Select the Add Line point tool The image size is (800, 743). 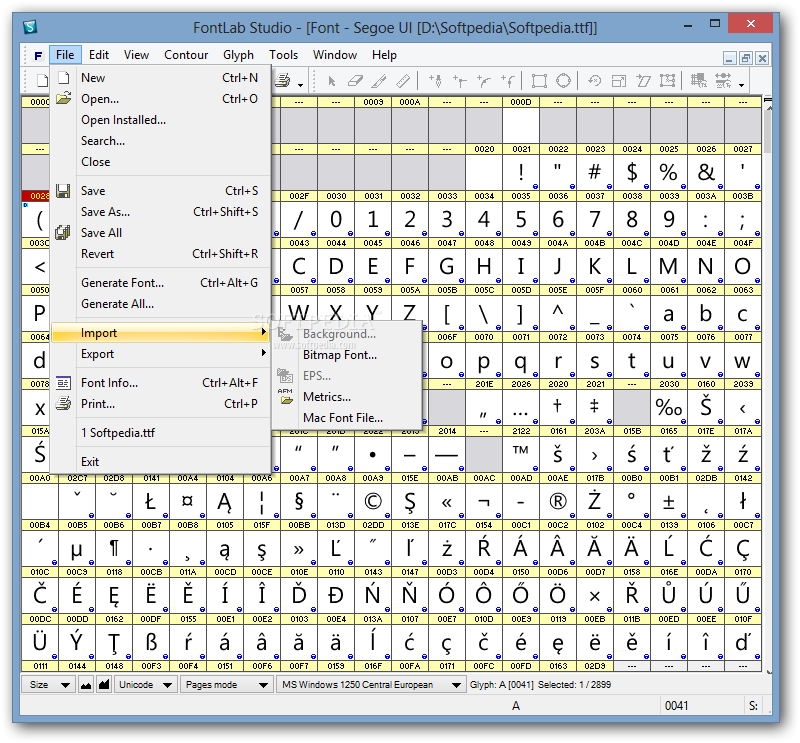tap(459, 81)
